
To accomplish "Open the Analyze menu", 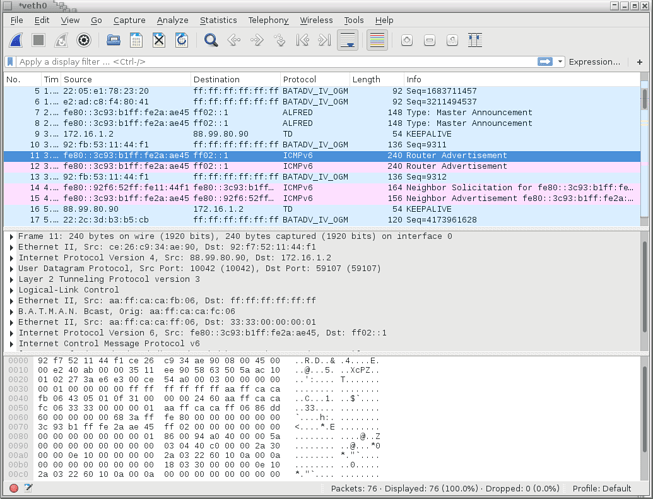I will click(x=172, y=20).
